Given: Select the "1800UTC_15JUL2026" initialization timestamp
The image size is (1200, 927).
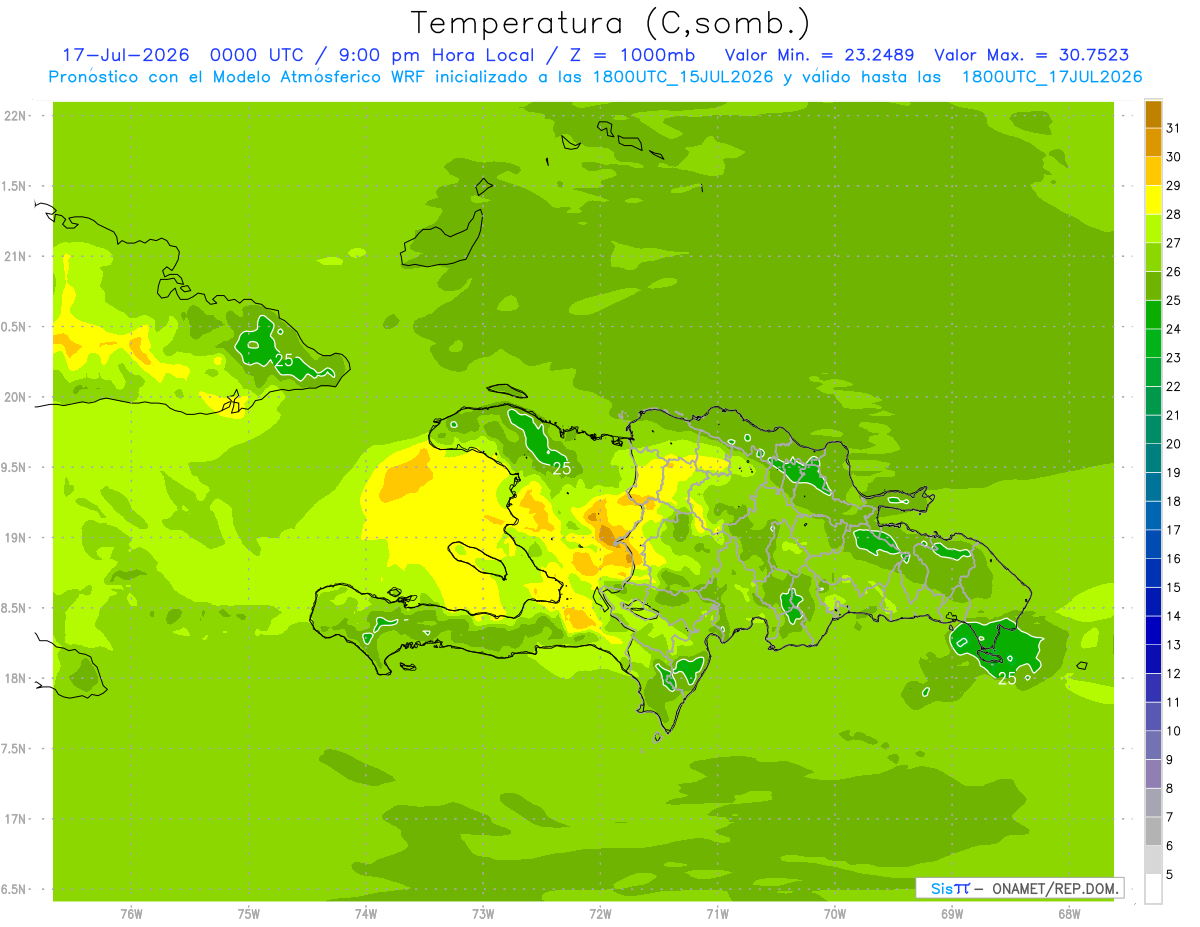Looking at the screenshot, I should tap(679, 77).
